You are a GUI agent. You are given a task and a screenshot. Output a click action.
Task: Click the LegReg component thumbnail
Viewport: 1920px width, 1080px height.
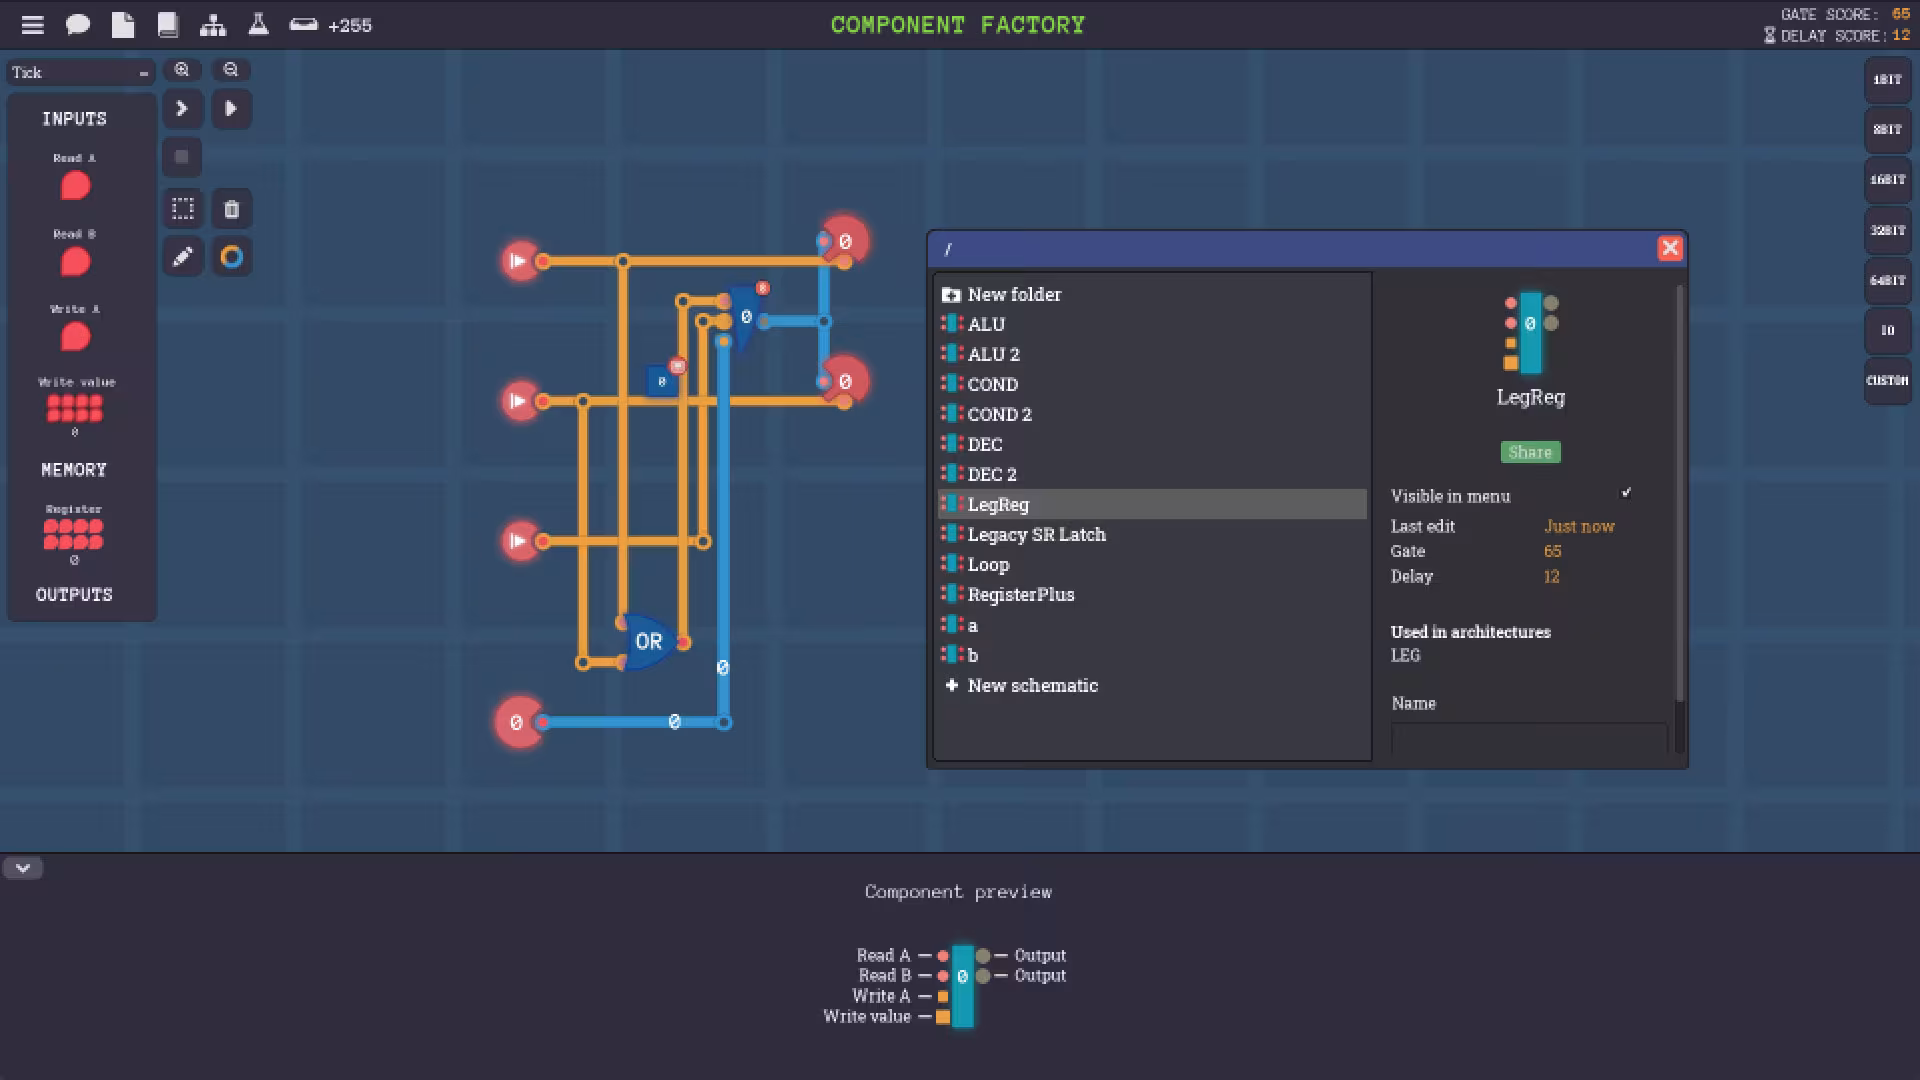pyautogui.click(x=1530, y=333)
